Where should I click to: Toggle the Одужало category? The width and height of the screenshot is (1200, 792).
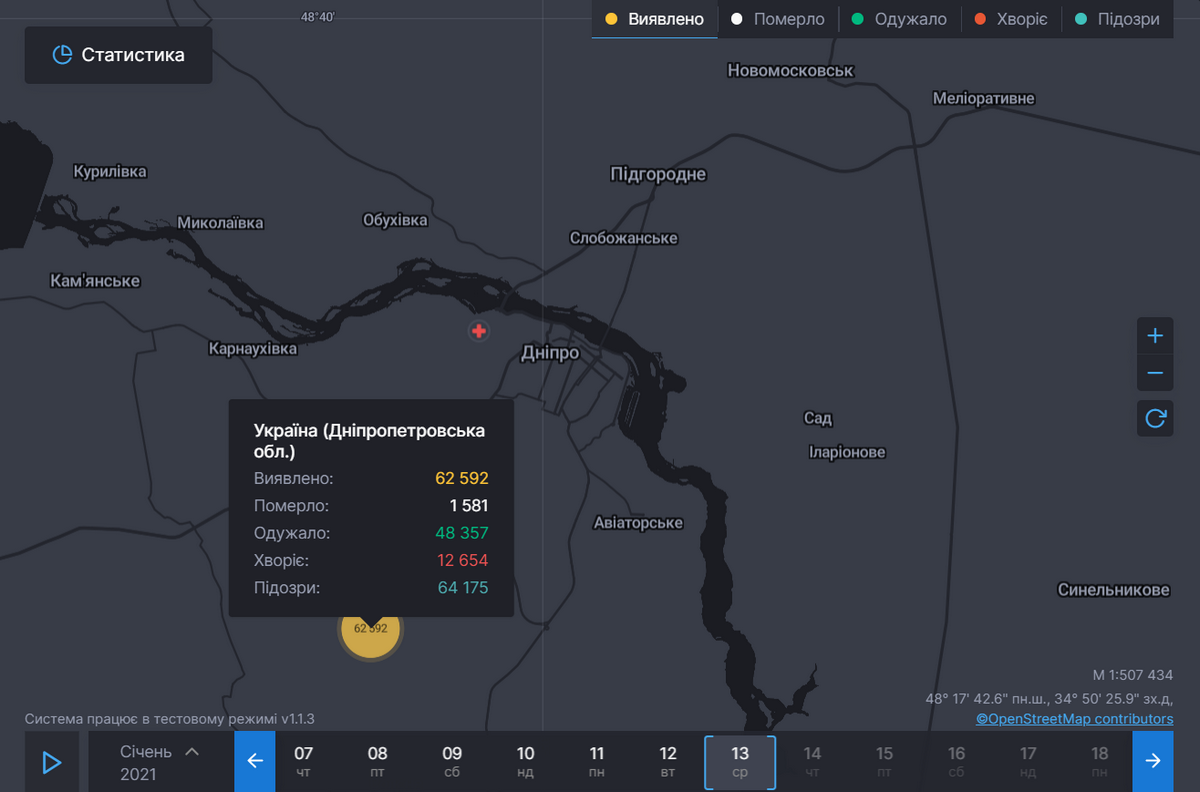tap(899, 19)
